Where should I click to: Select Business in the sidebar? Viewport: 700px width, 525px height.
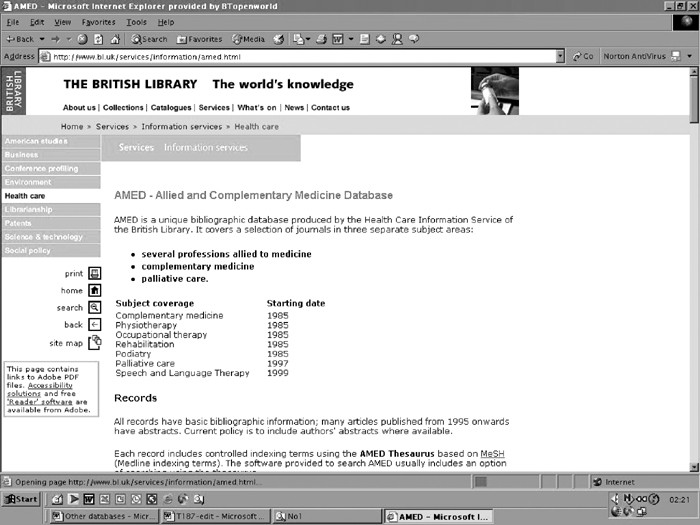click(51, 155)
